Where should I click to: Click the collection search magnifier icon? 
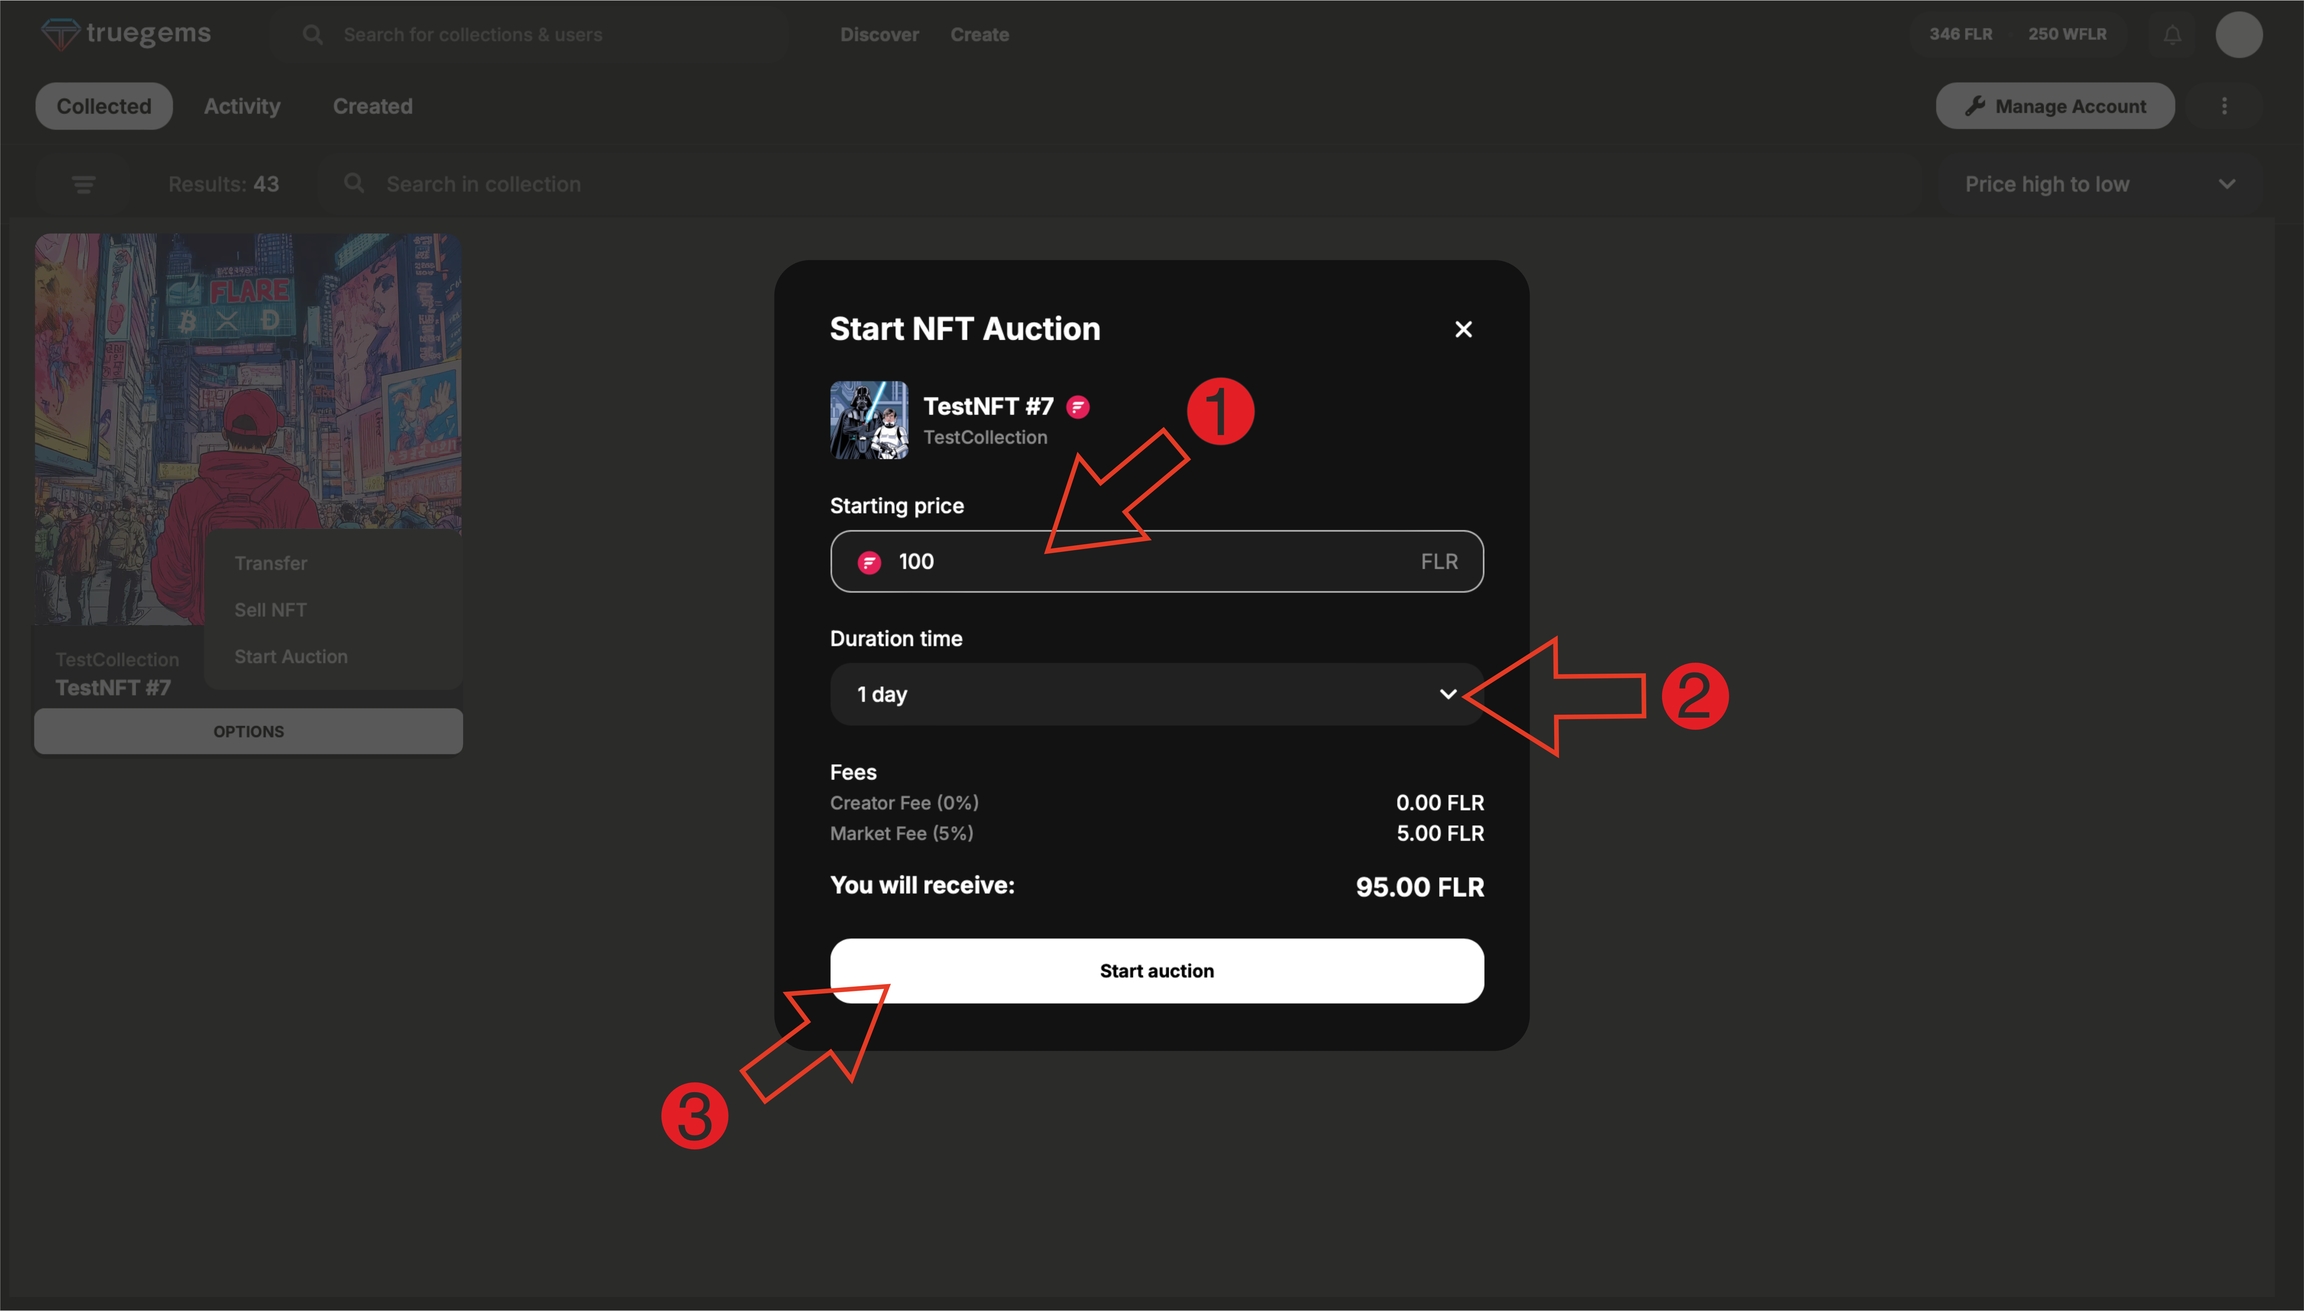coord(354,184)
